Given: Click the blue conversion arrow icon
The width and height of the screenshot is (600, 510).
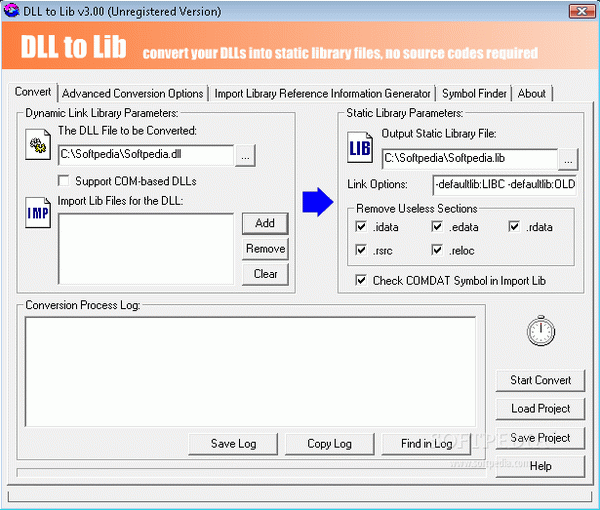Looking at the screenshot, I should tap(318, 202).
